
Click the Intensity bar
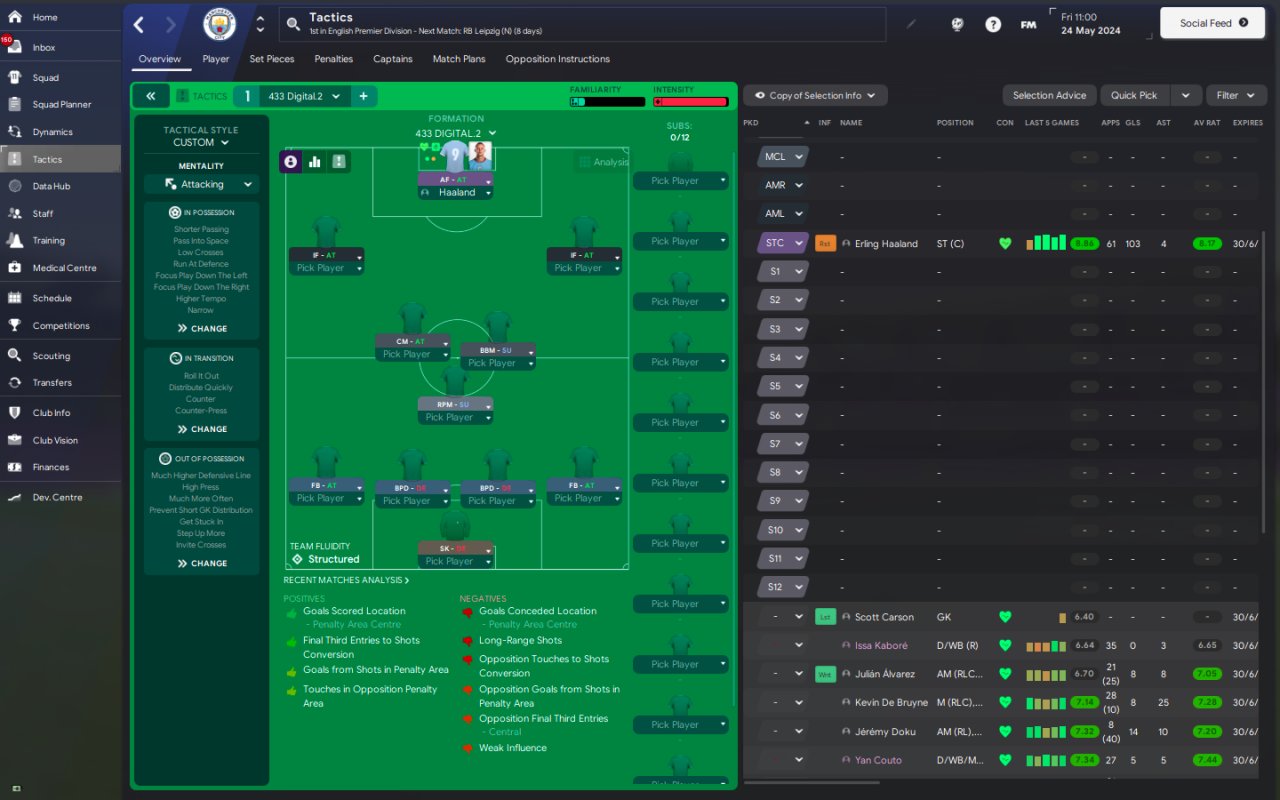(691, 102)
